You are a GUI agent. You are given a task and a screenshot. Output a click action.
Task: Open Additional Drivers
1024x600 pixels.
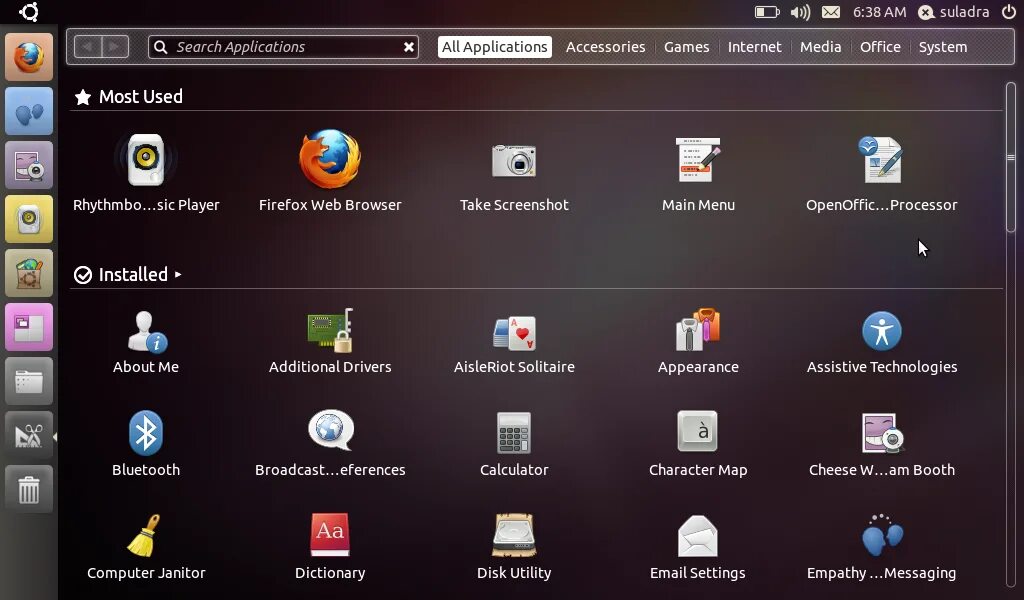(x=330, y=342)
